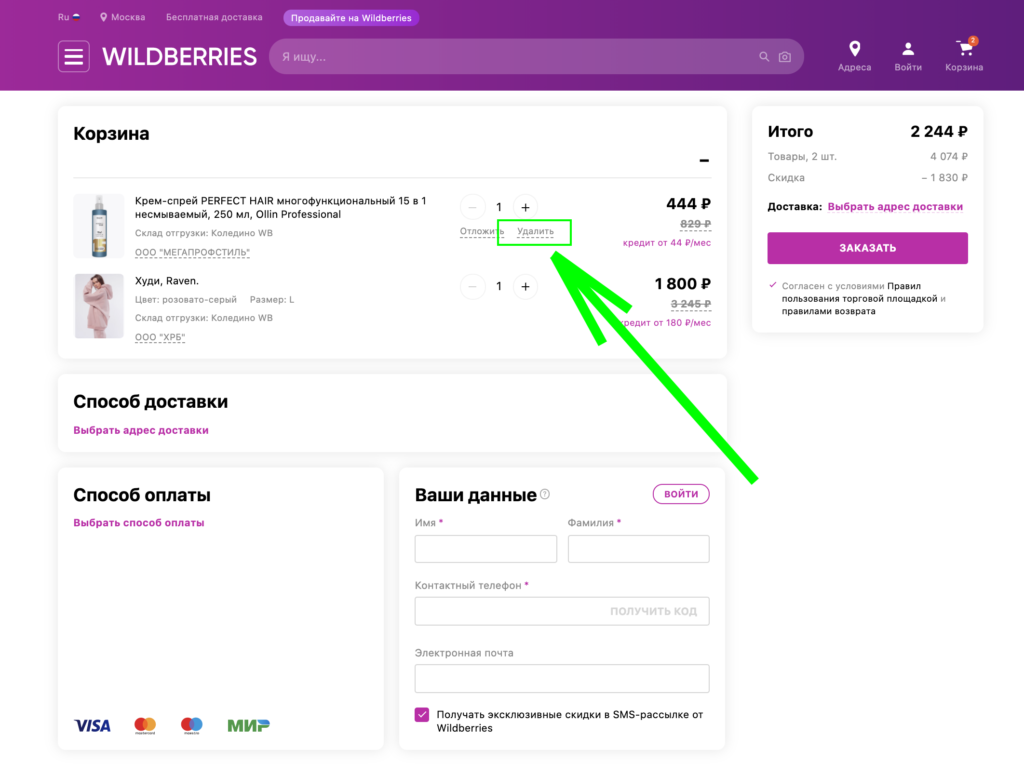Open camera photo search icon
1024x775 pixels.
[784, 57]
